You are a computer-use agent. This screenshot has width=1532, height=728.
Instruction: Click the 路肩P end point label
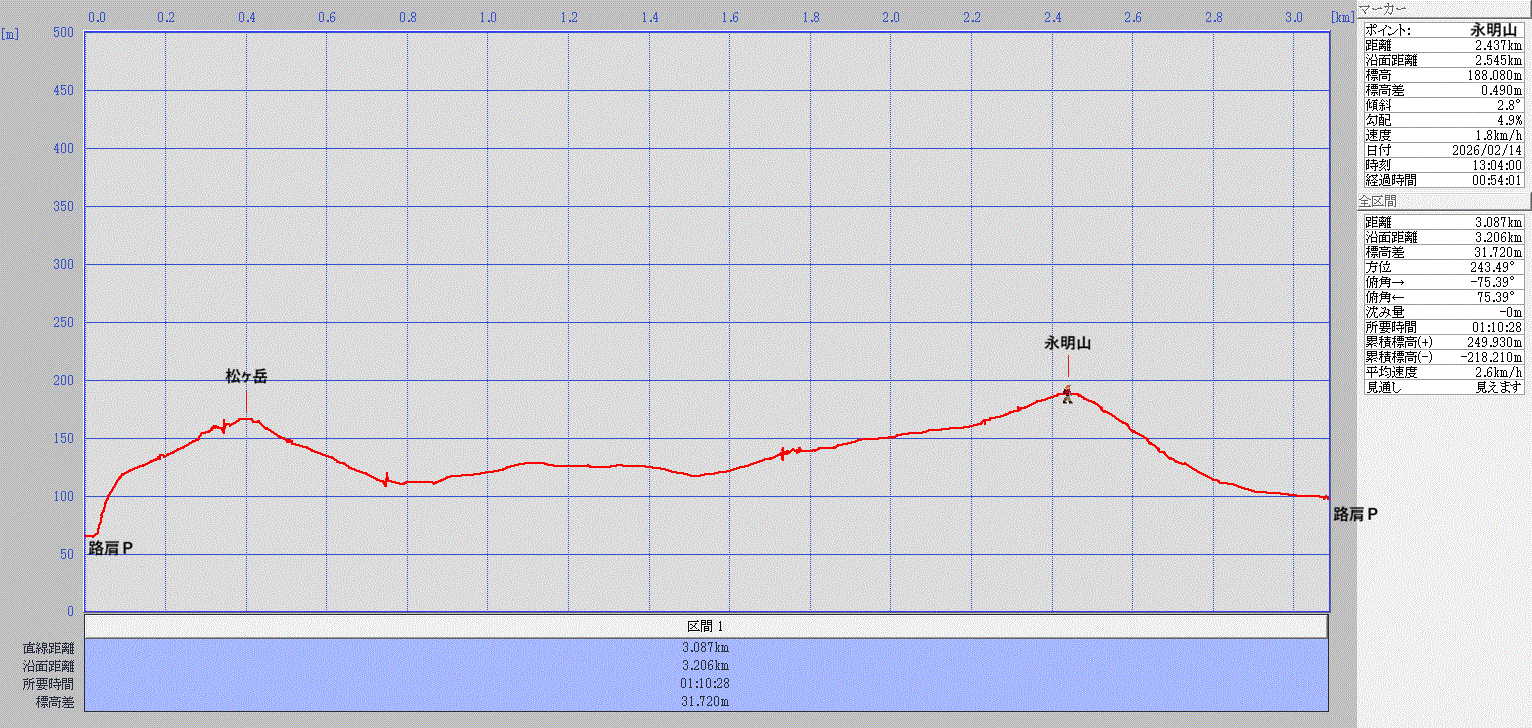(1355, 514)
